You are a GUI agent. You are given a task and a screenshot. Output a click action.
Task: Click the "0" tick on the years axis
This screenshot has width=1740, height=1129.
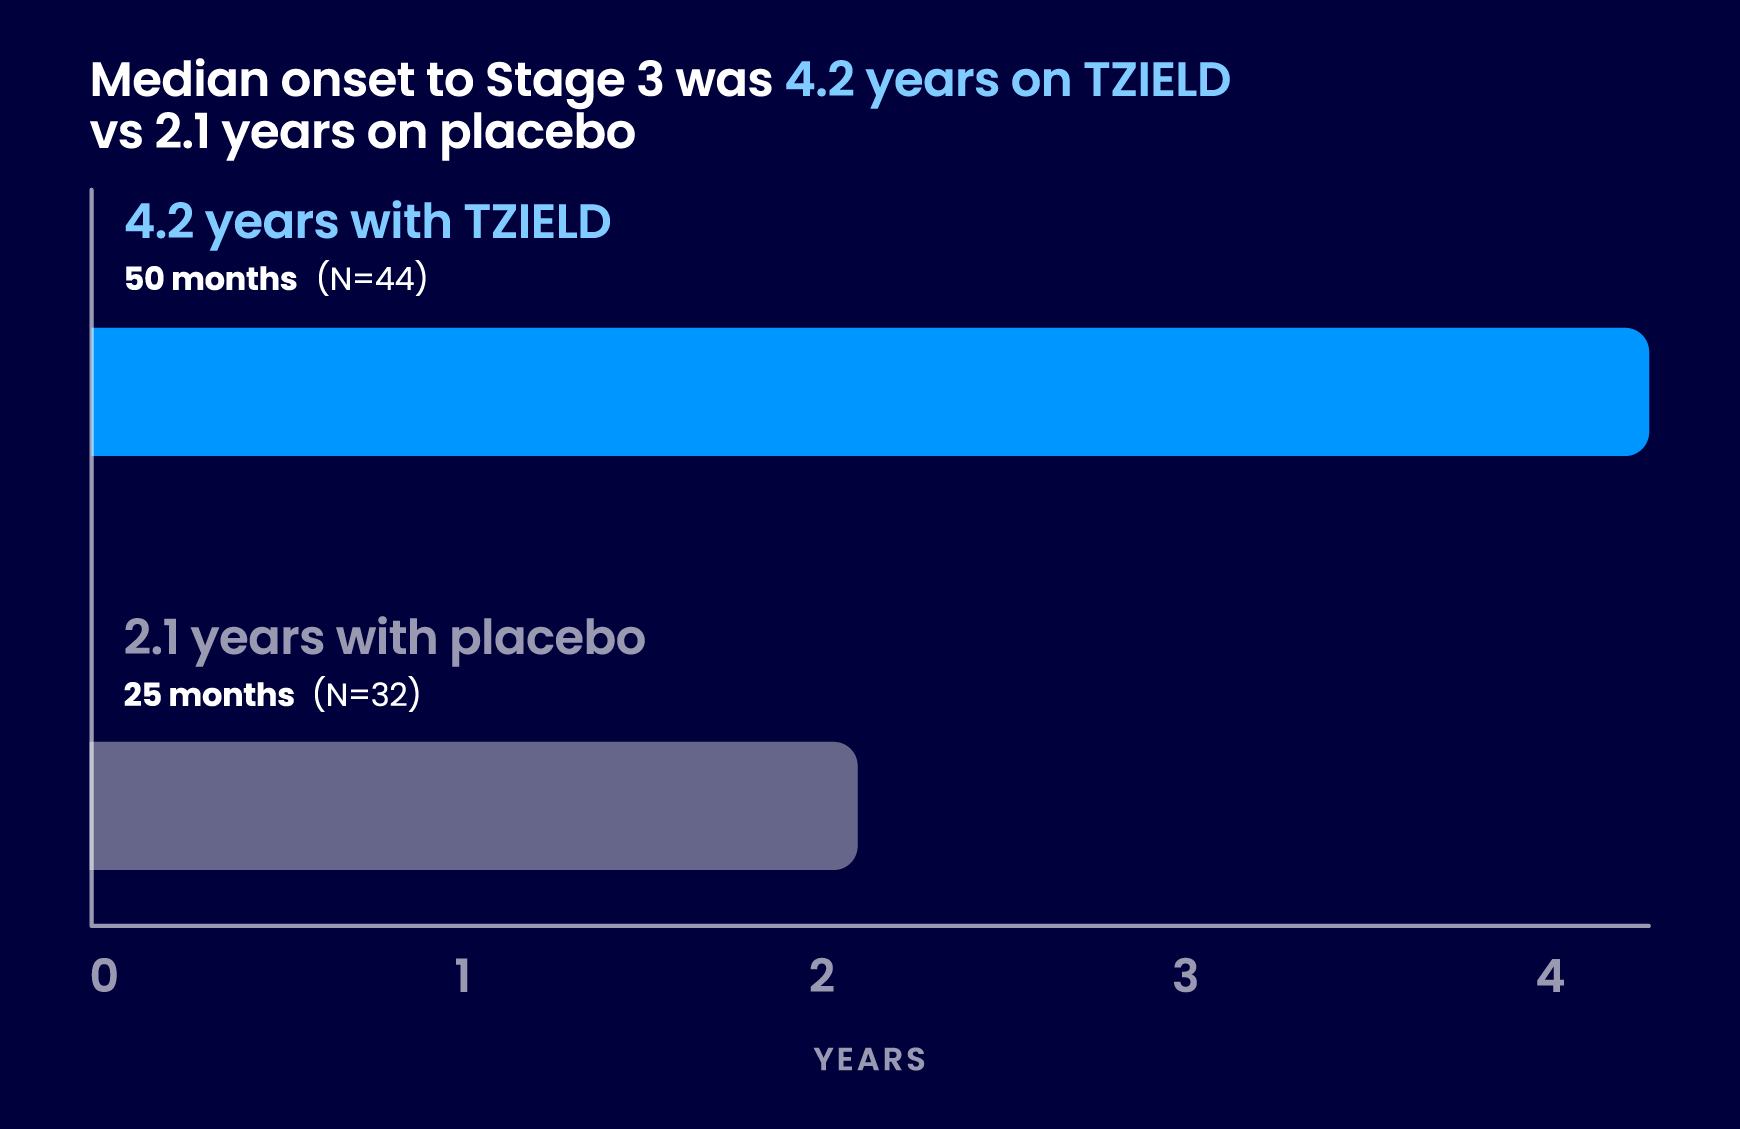pos(104,976)
